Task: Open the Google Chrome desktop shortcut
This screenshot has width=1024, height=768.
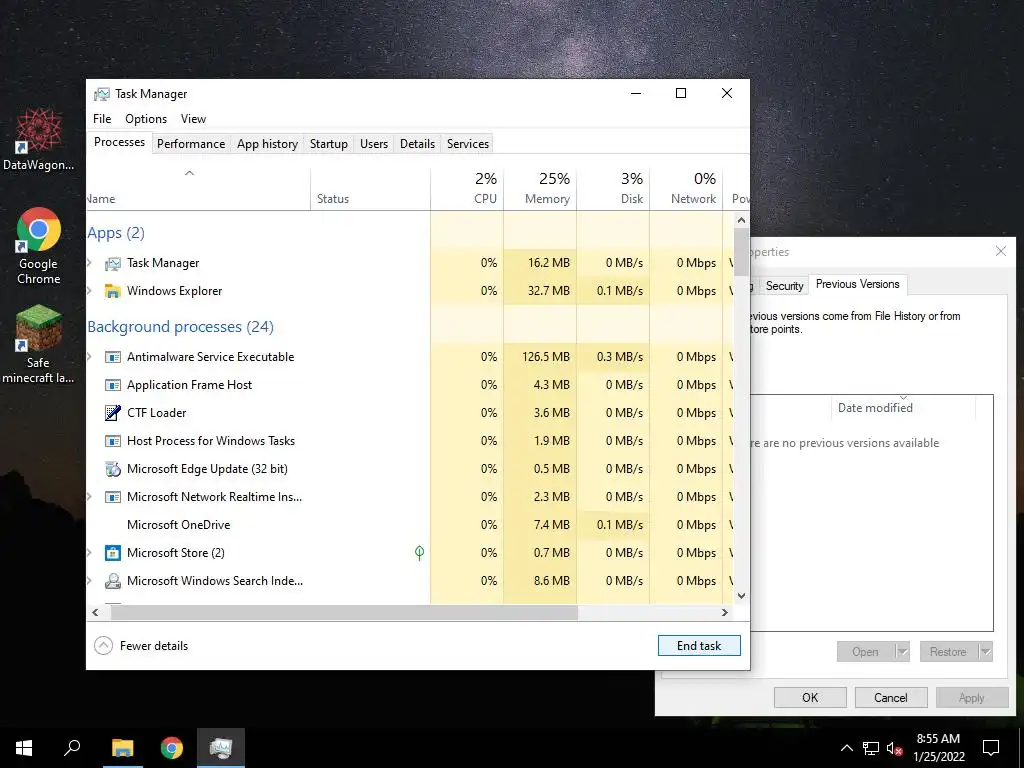Action: (x=39, y=246)
